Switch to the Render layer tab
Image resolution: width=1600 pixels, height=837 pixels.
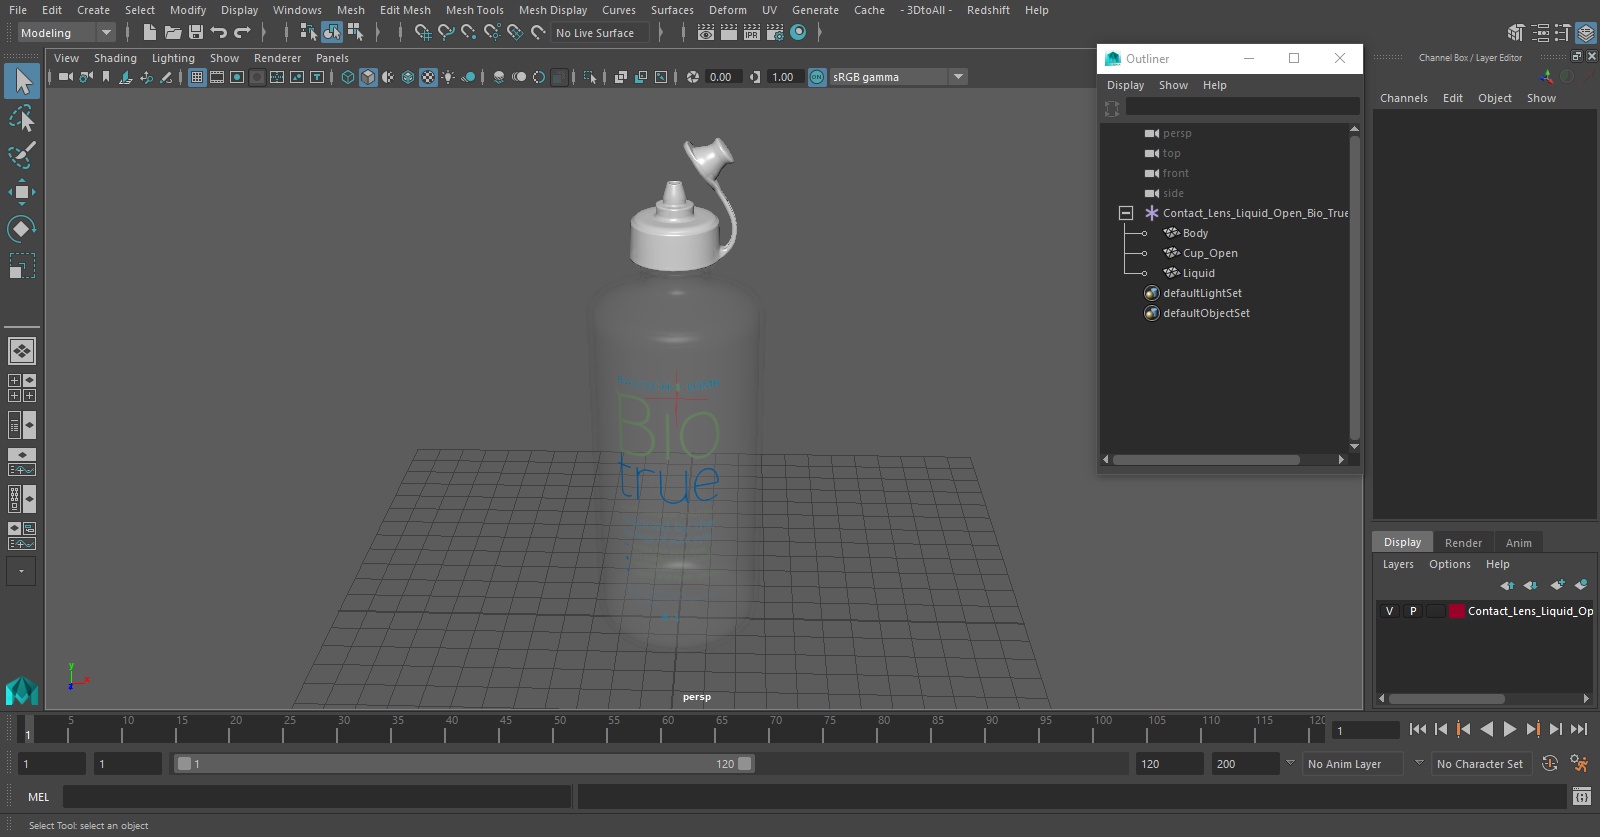[1463, 543]
